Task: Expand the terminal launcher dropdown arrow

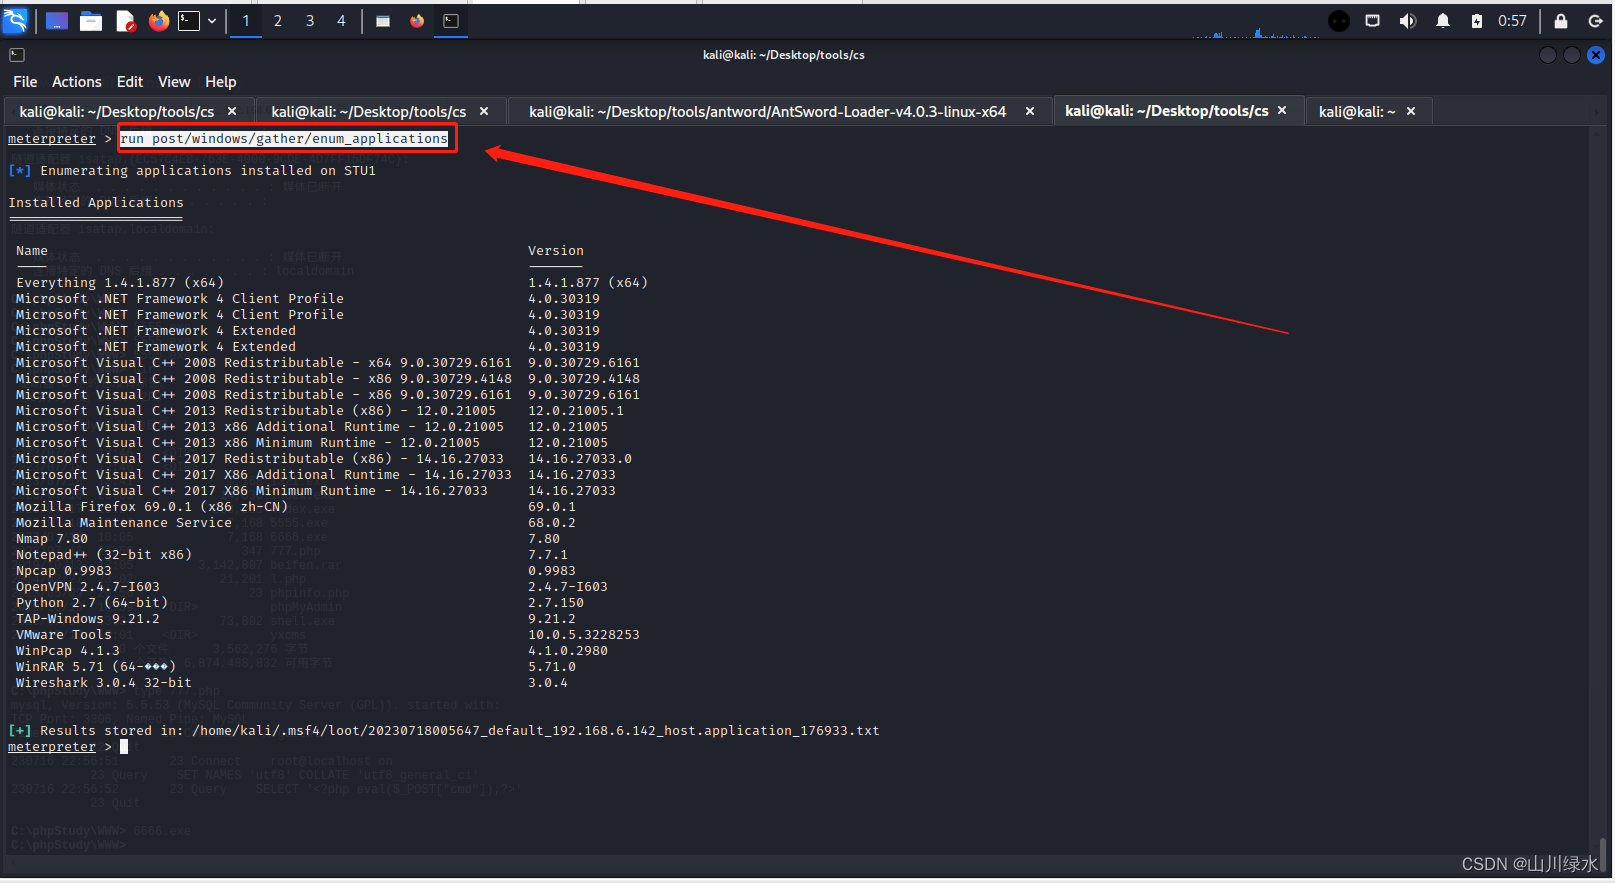Action: [212, 21]
